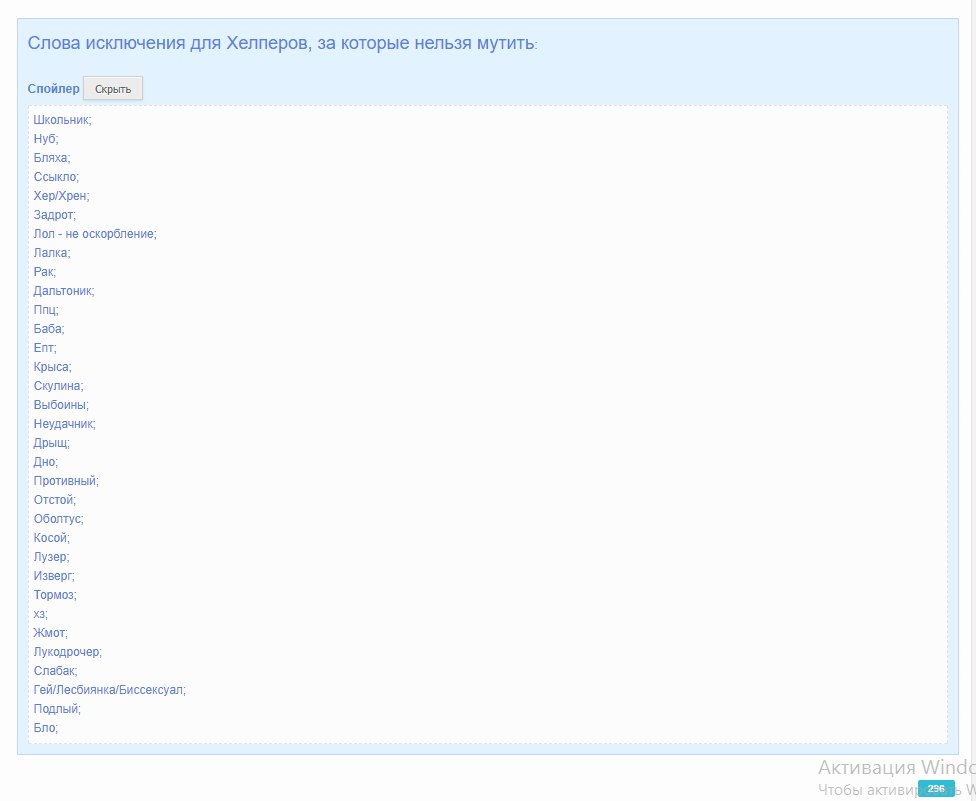Select the word Косой;

tap(51, 537)
